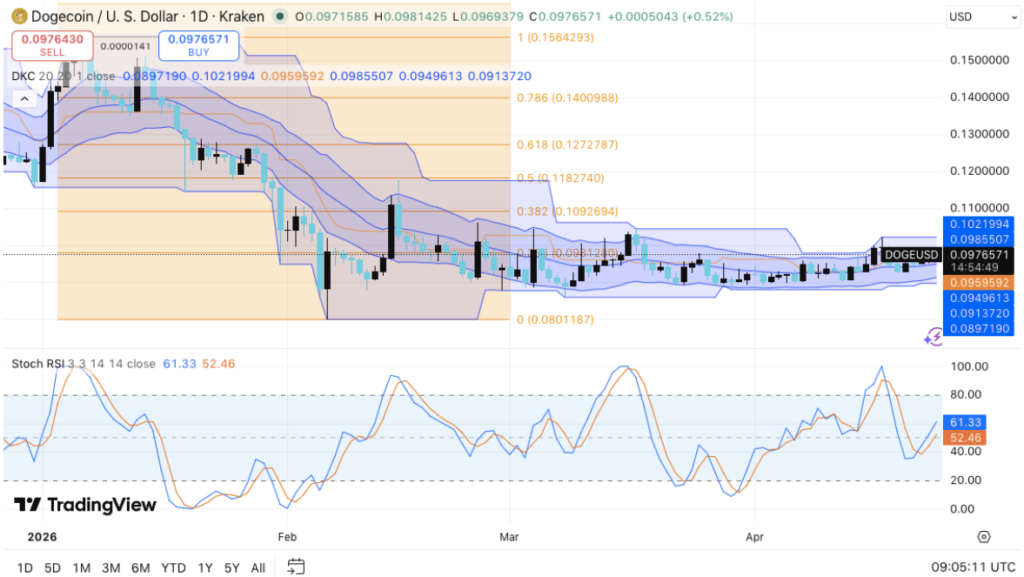Click the Dogecoin coin icon beside symbol name

click(x=19, y=16)
